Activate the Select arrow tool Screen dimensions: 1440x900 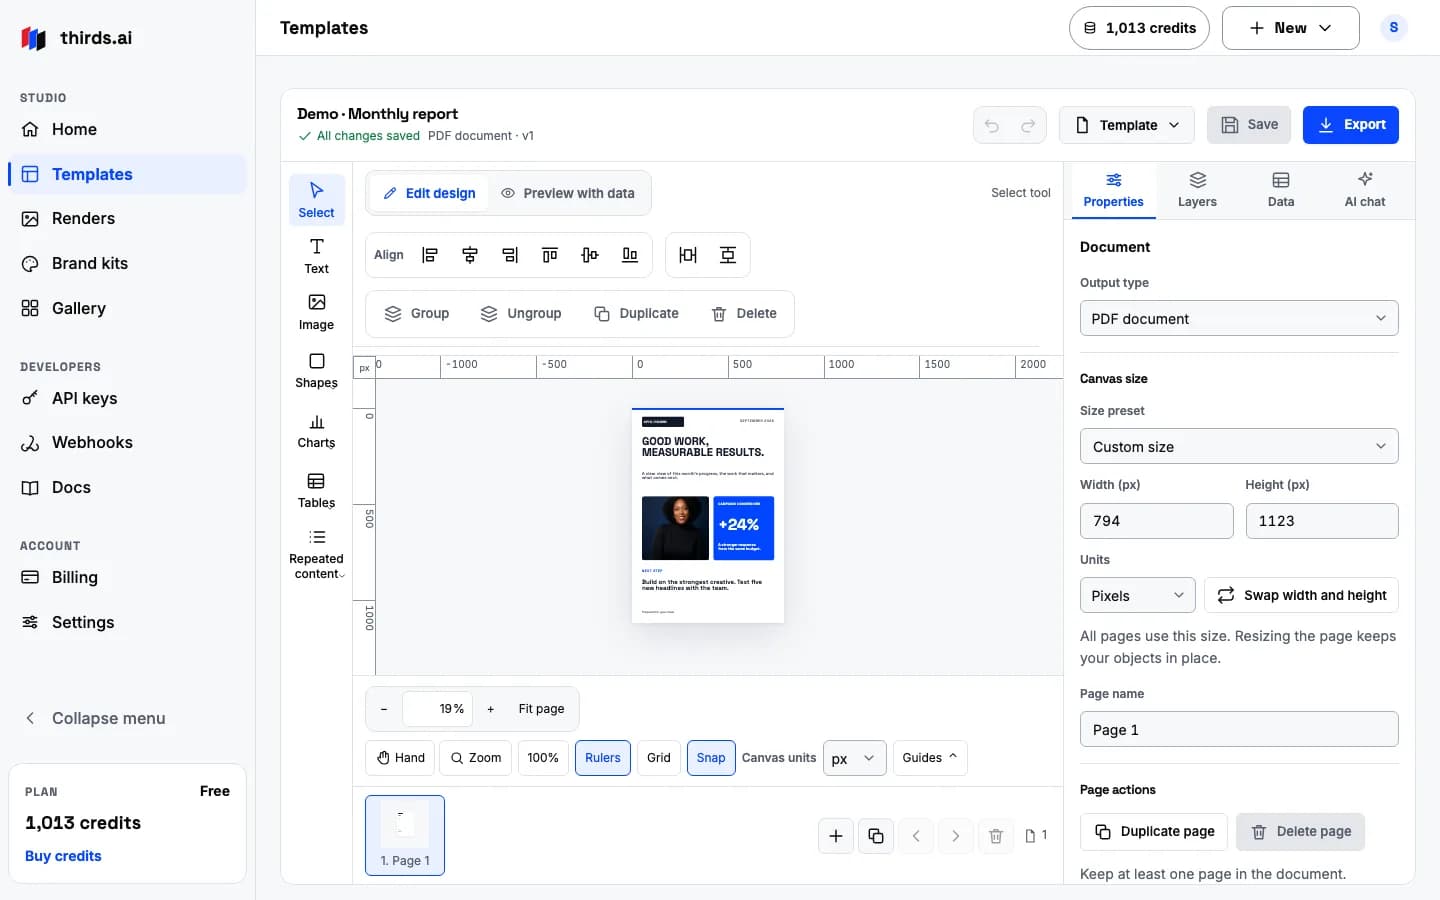coord(317,200)
